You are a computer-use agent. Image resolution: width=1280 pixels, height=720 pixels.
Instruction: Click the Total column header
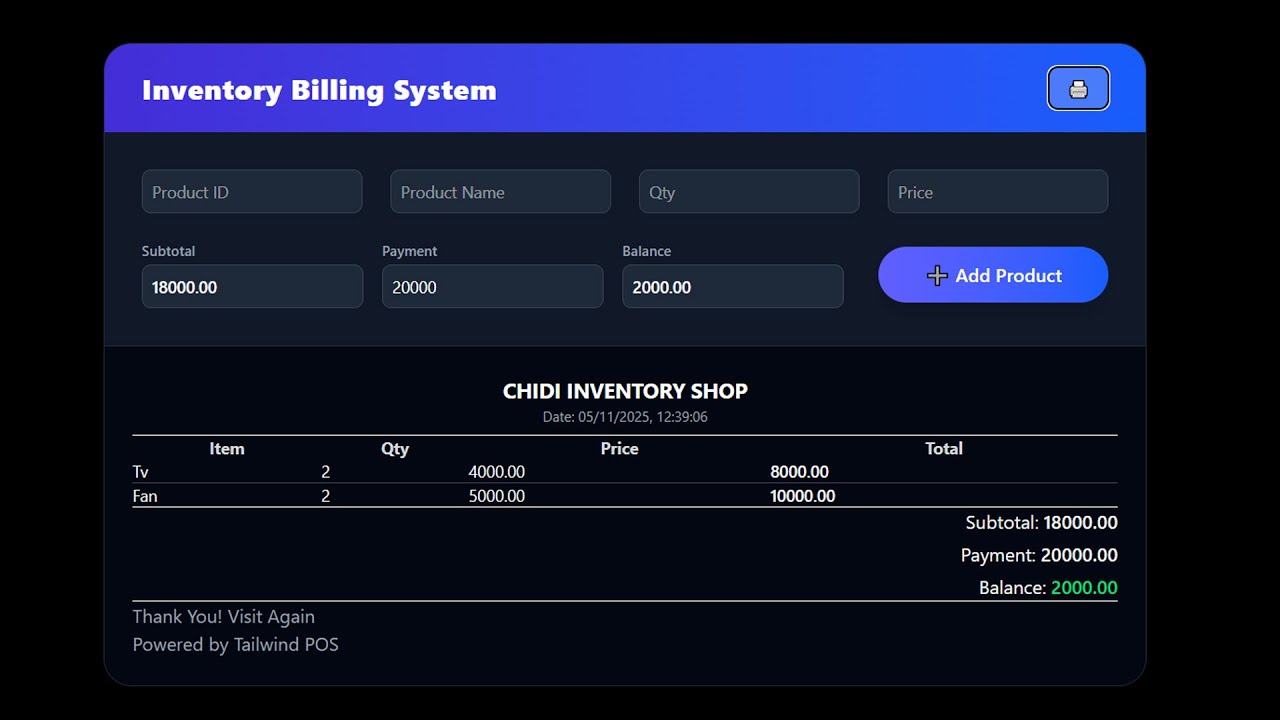[x=944, y=449]
